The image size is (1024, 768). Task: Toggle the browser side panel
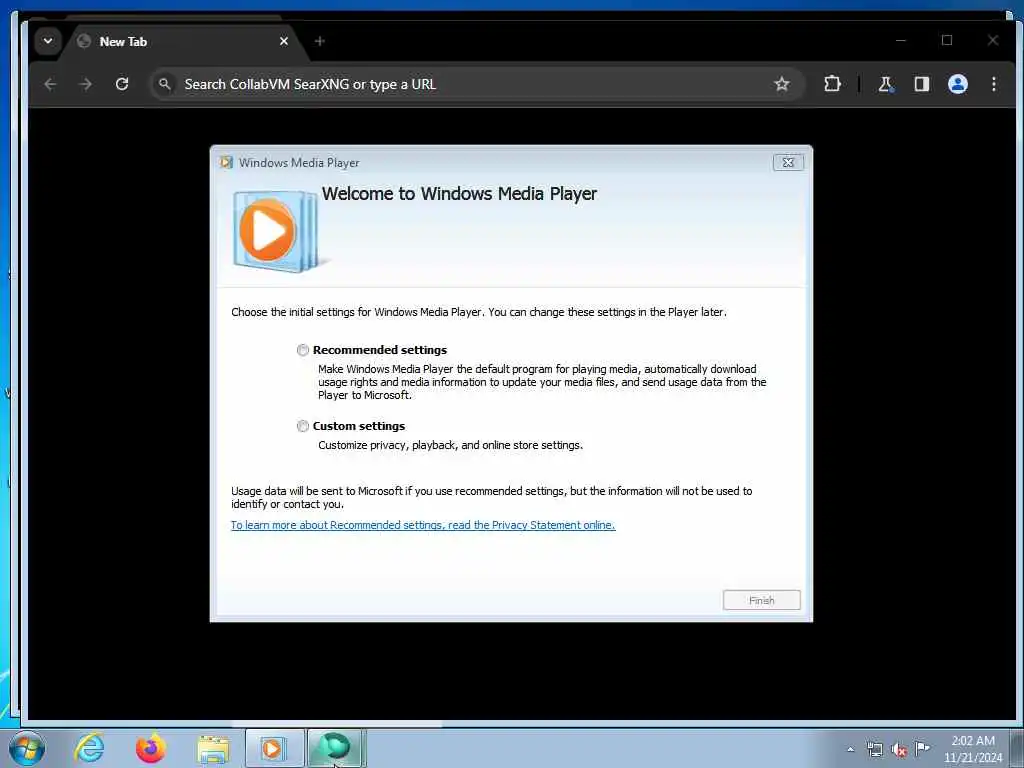(x=921, y=84)
